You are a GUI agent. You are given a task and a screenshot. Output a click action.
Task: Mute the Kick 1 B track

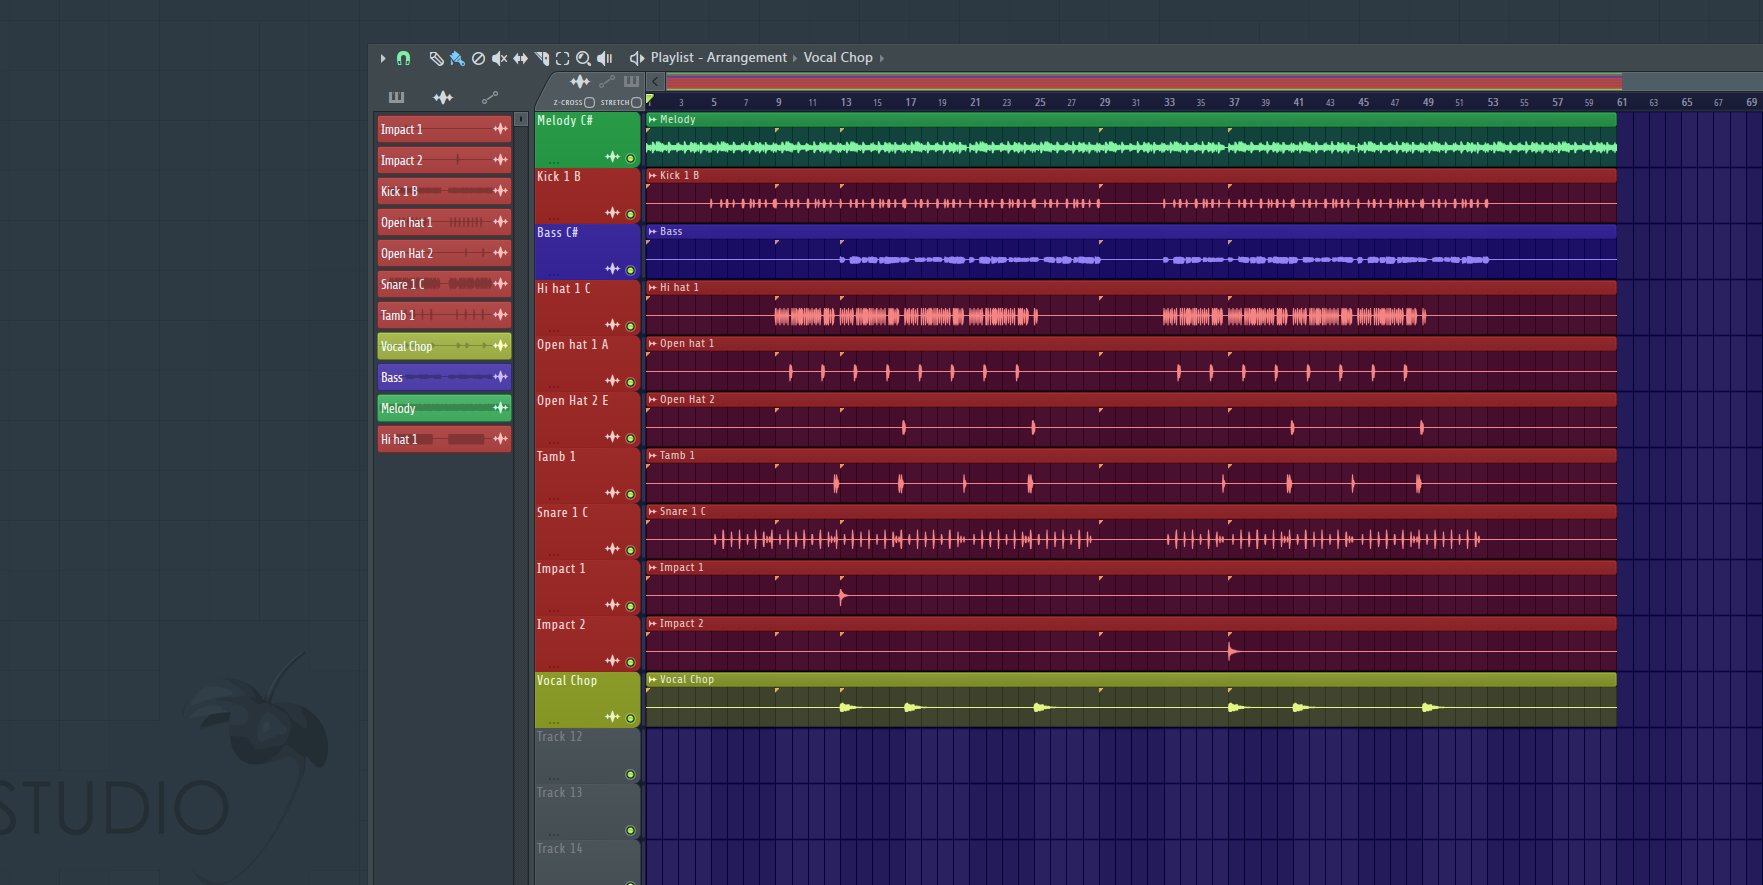[x=630, y=214]
